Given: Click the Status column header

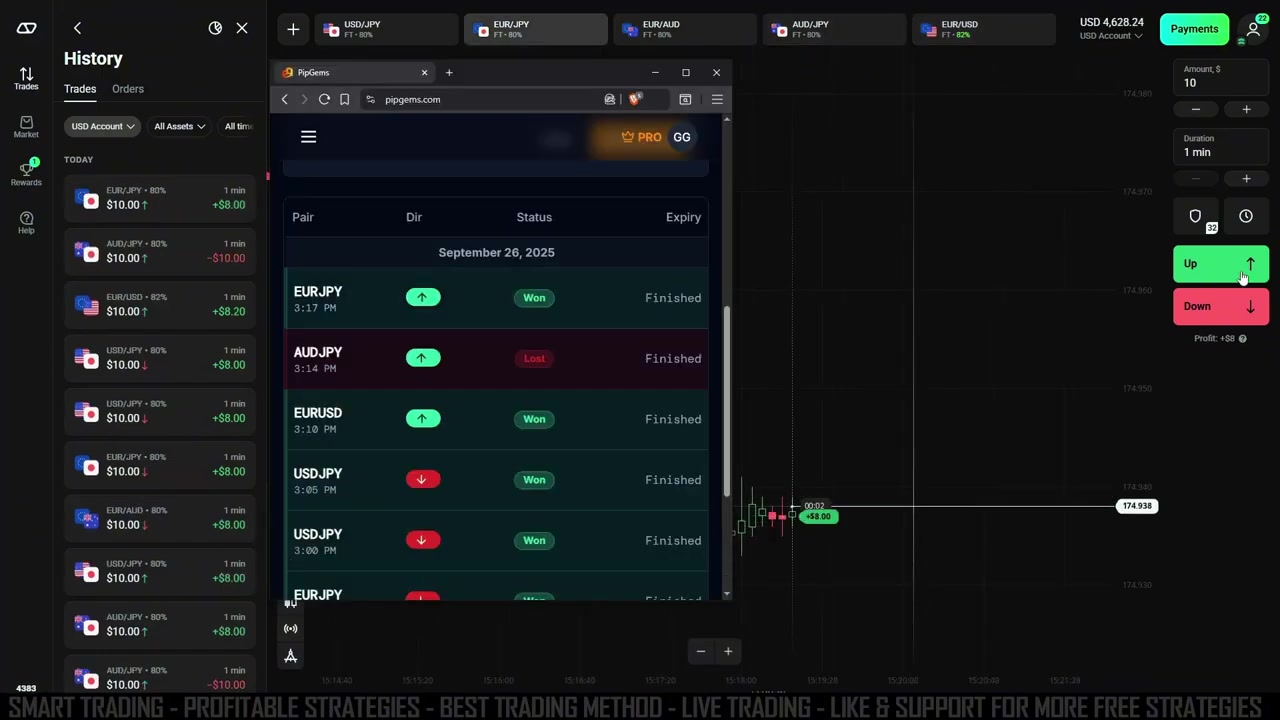Looking at the screenshot, I should point(534,217).
